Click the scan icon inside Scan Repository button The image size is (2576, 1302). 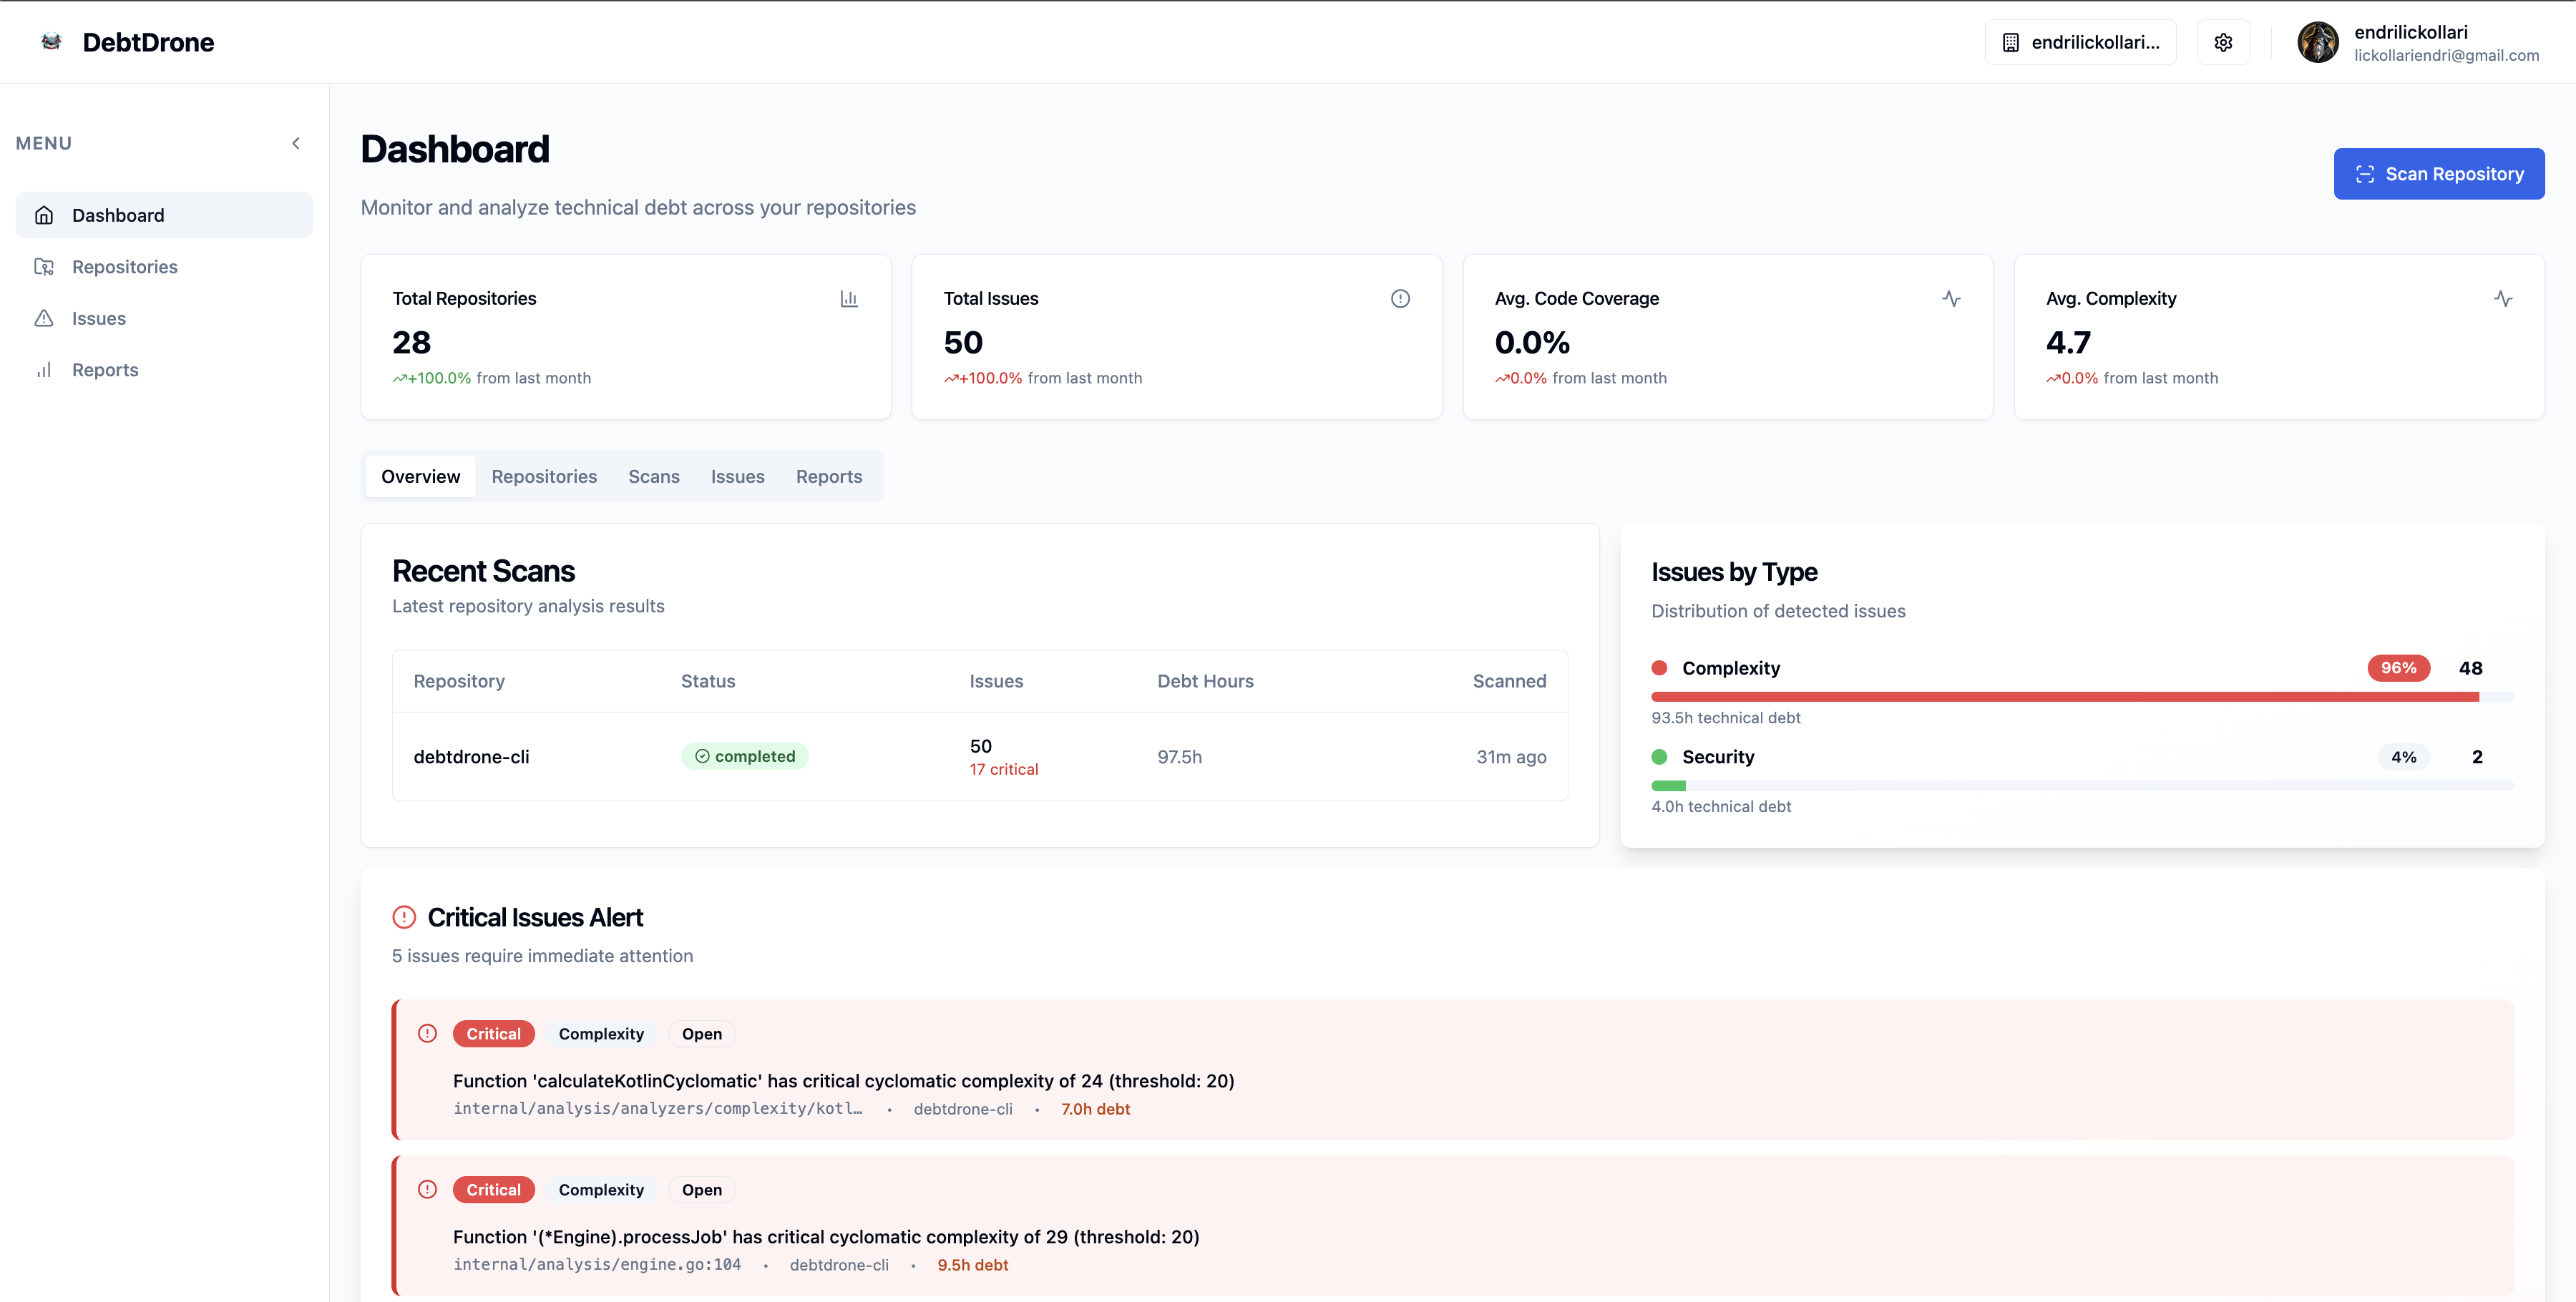tap(2364, 174)
